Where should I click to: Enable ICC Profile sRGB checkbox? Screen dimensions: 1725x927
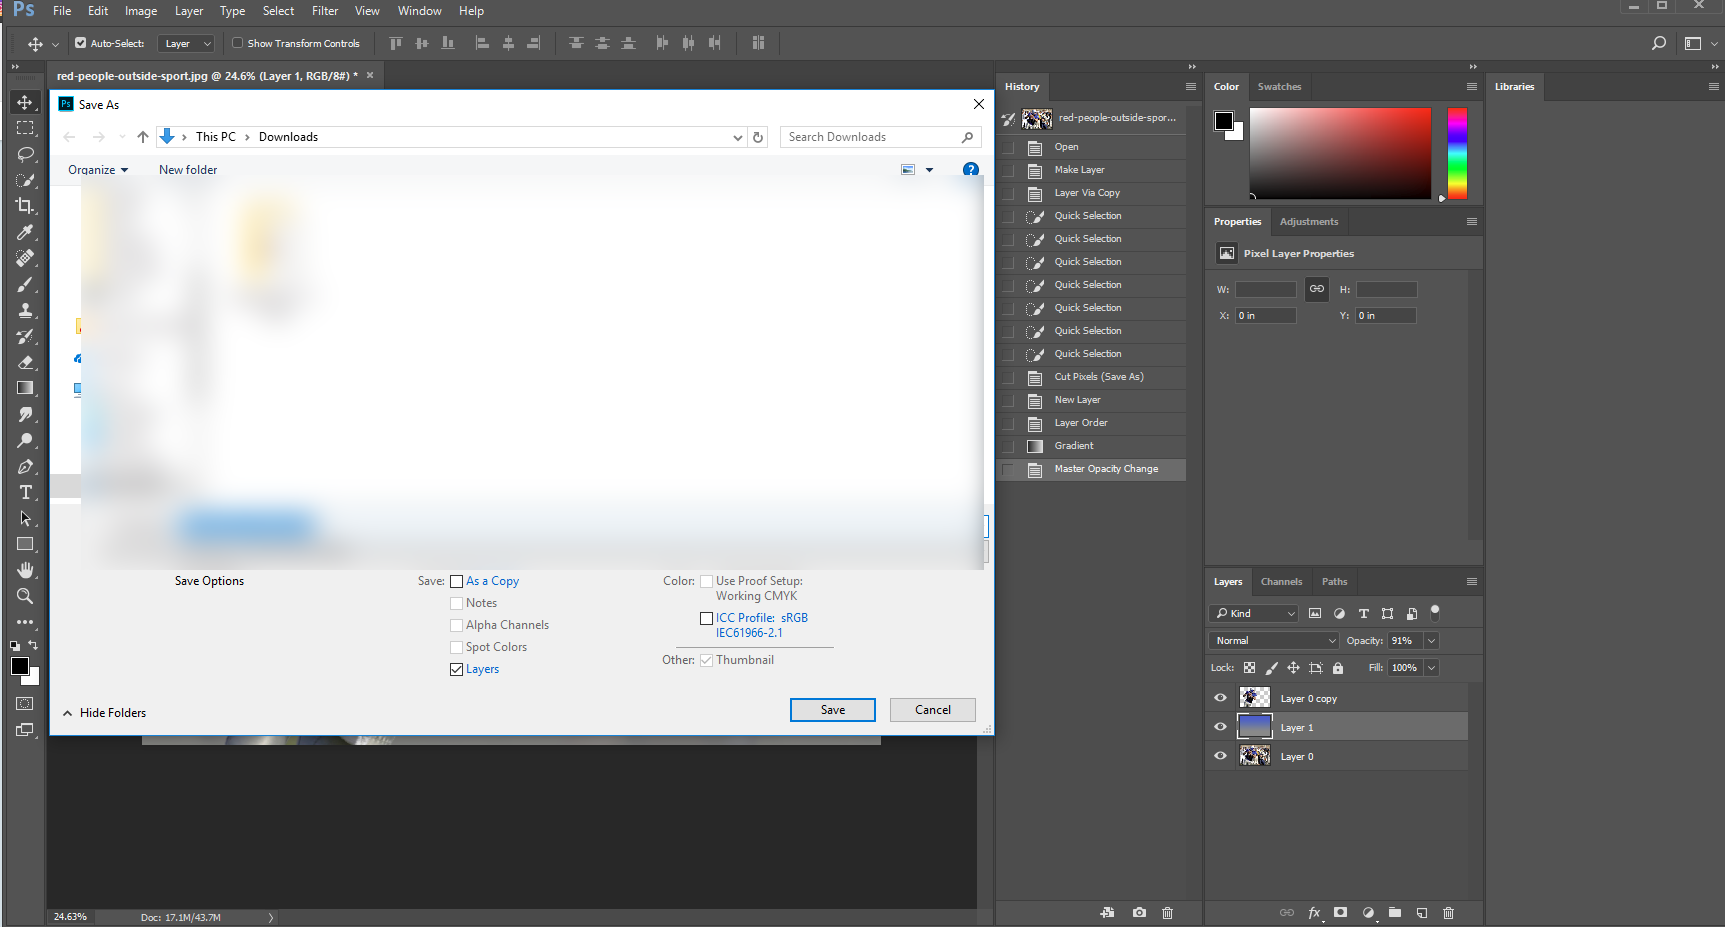click(707, 618)
